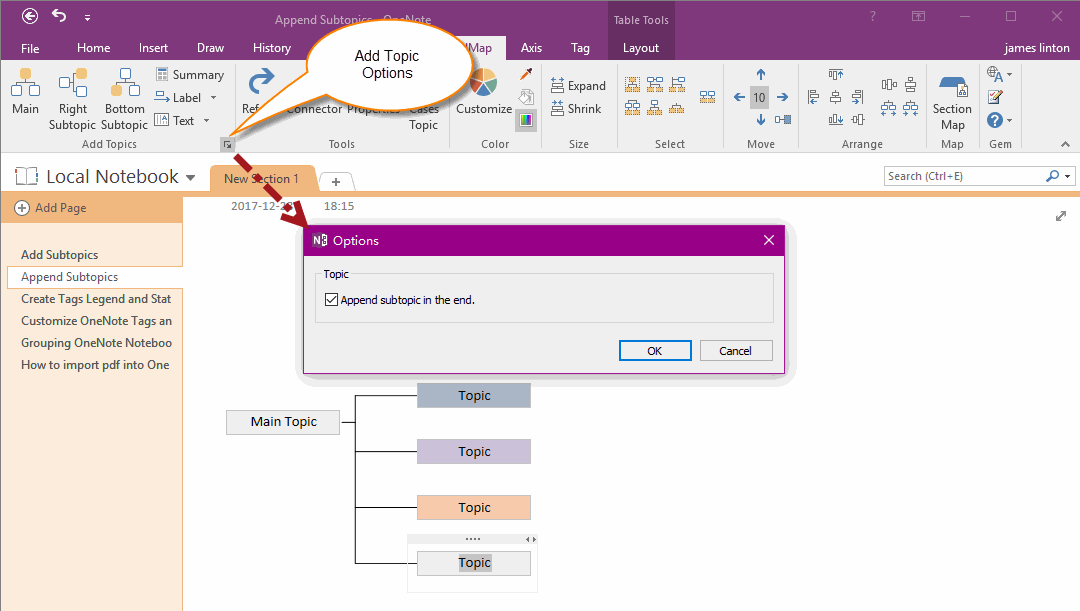Click Shrink in the Size group

pyautogui.click(x=576, y=109)
